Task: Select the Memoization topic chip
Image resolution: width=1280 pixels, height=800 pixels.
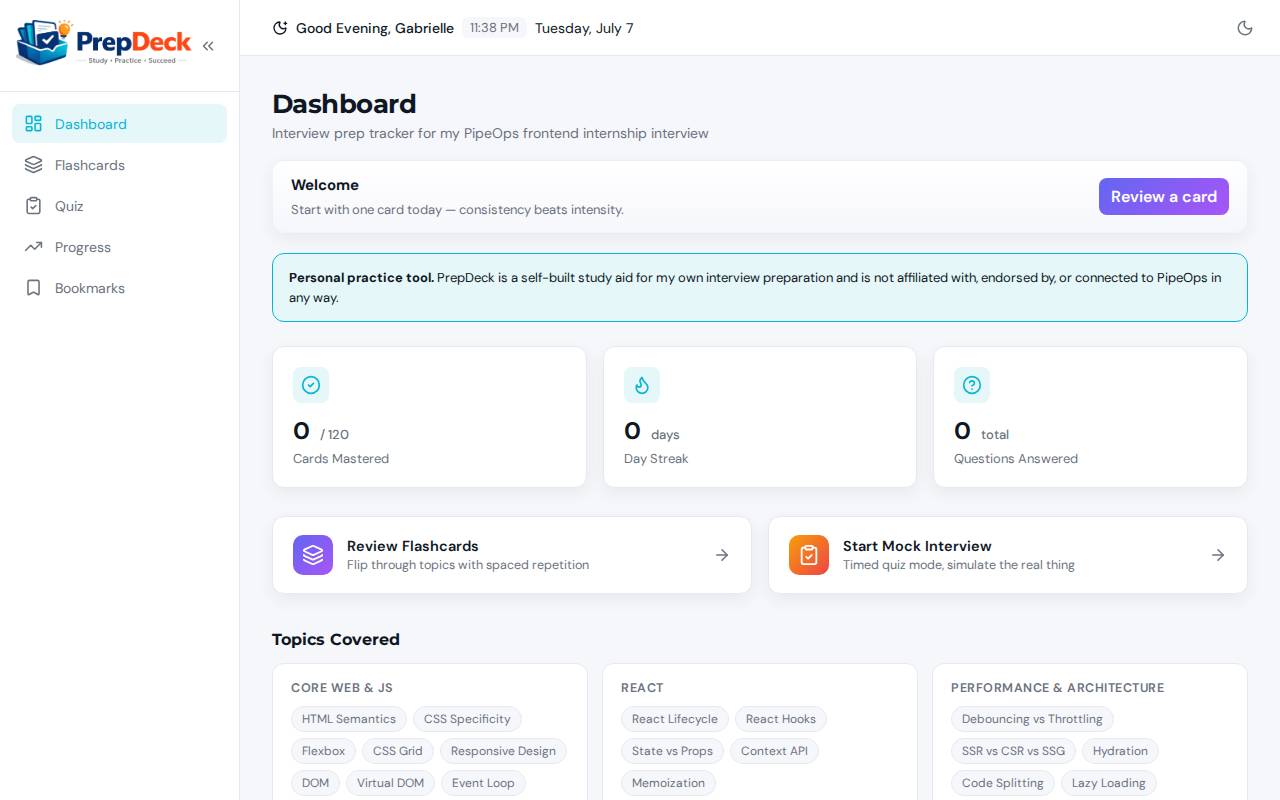Action: click(668, 783)
